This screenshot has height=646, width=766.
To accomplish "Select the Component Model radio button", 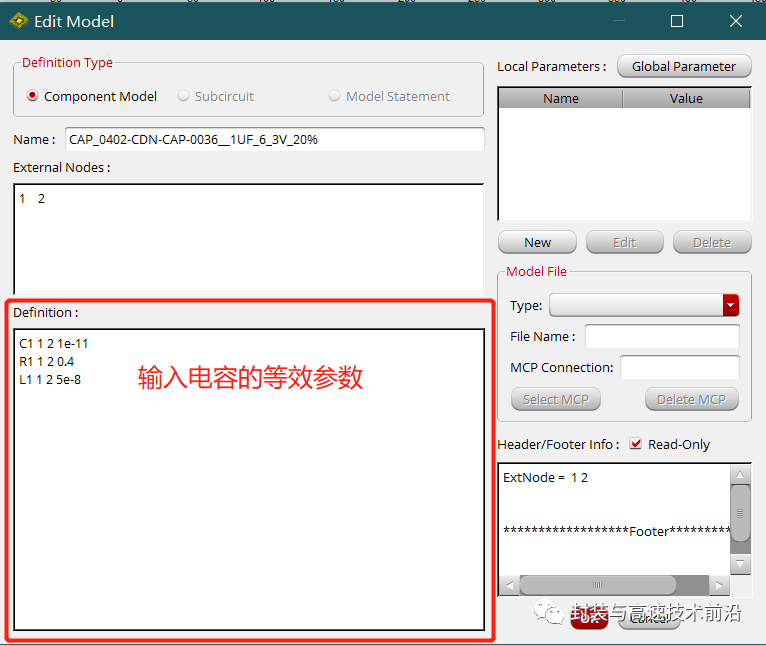I will pyautogui.click(x=32, y=96).
